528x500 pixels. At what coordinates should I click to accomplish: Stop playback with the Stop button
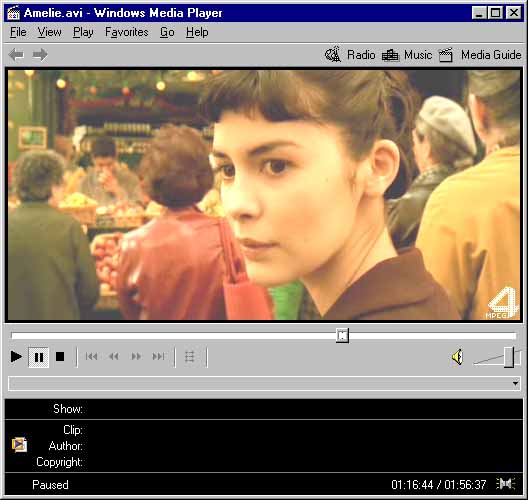point(60,357)
